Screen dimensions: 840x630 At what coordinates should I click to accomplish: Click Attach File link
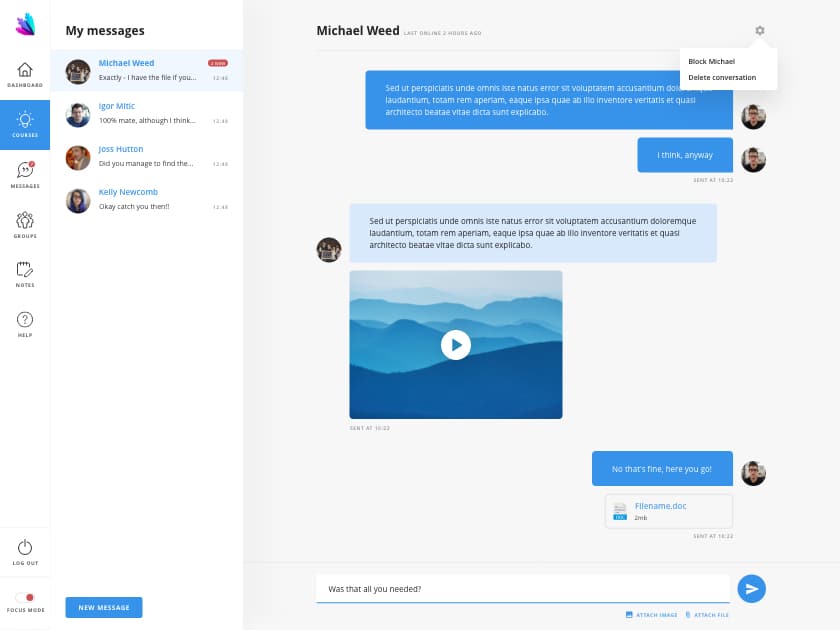(x=707, y=615)
